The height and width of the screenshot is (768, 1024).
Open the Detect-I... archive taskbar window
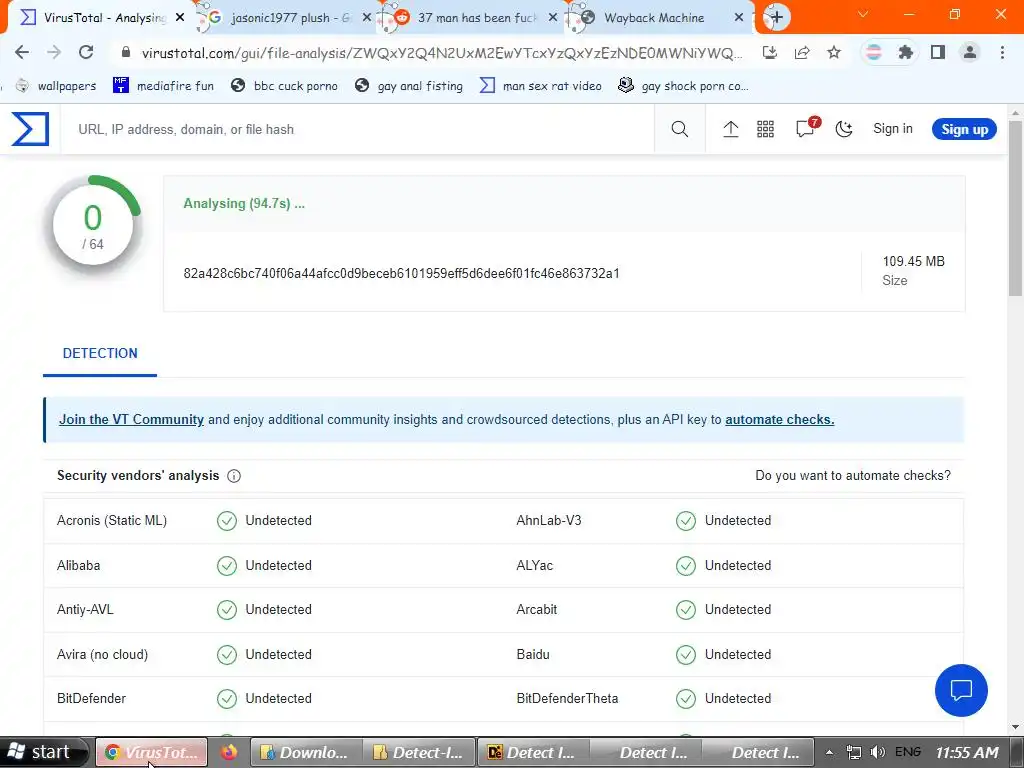[x=420, y=752]
